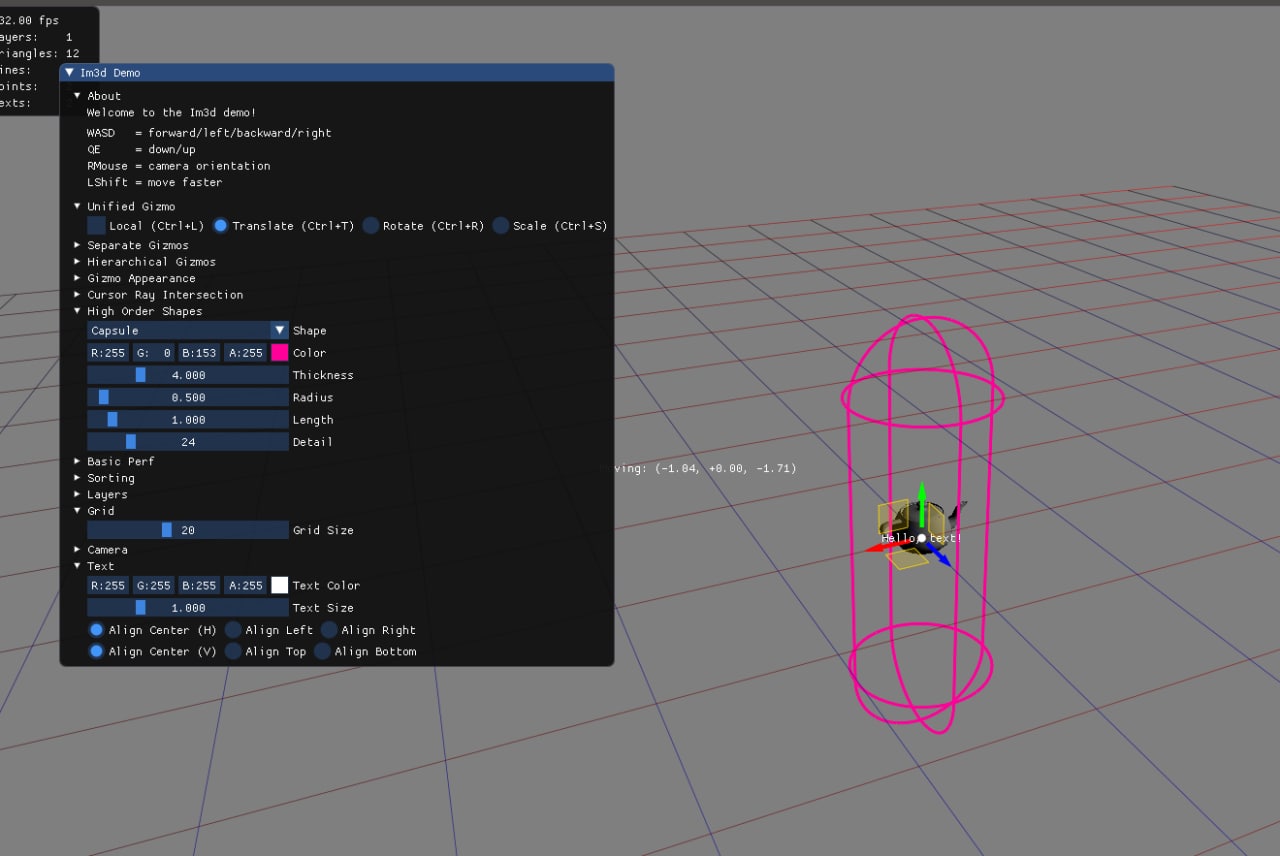Click the white gizmo center point
1280x856 pixels.
coord(922,538)
